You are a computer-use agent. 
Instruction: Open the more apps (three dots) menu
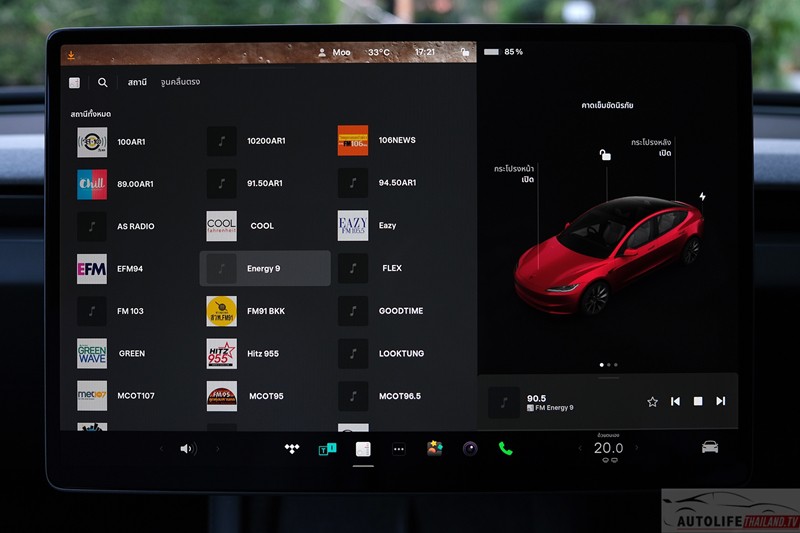399,449
